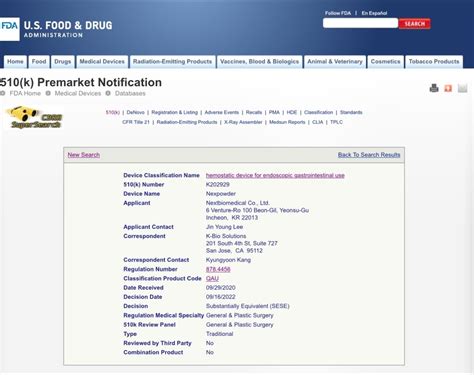Click 510(k) Premarket Notification heading
This screenshot has width=474, height=375.
coord(81,82)
